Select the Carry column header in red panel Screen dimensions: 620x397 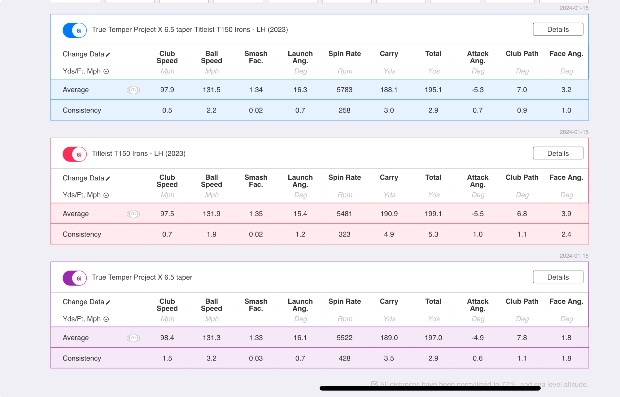pyautogui.click(x=389, y=178)
